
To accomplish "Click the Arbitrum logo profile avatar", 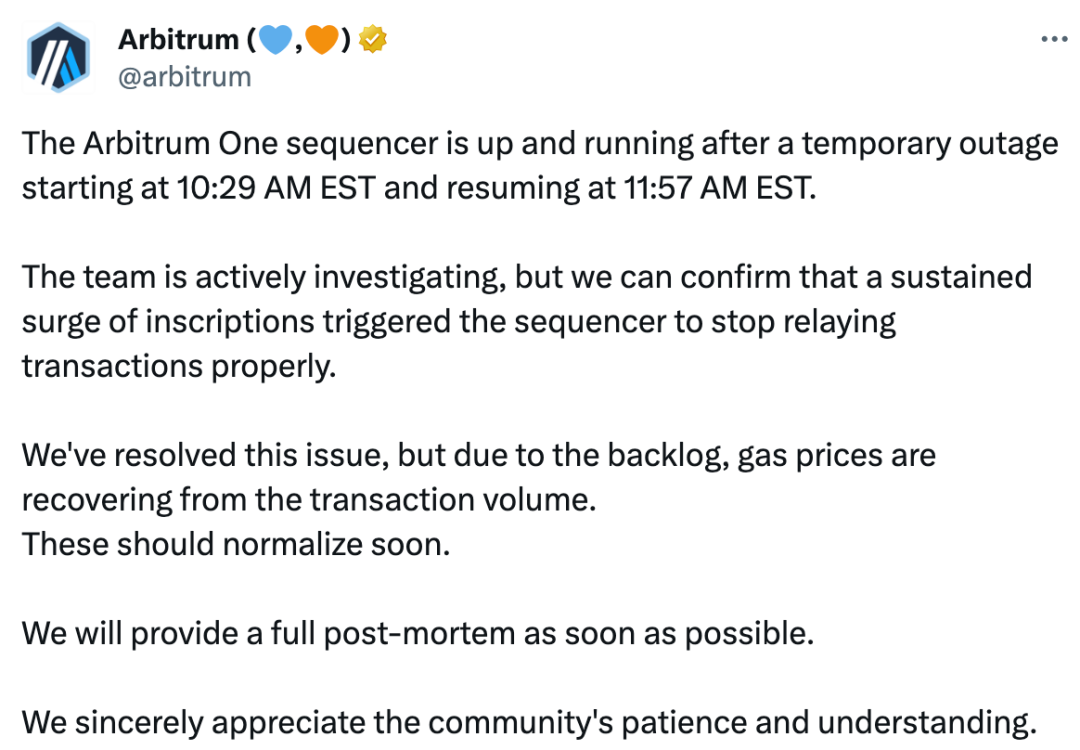I will click(58, 59).
